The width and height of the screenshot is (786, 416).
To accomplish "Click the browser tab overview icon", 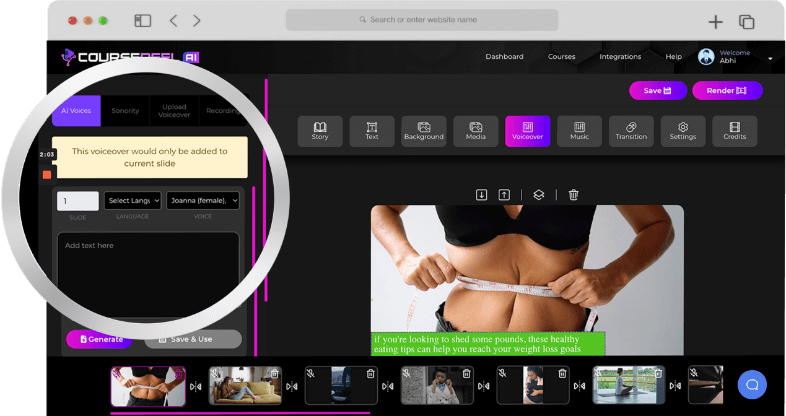I will point(747,22).
